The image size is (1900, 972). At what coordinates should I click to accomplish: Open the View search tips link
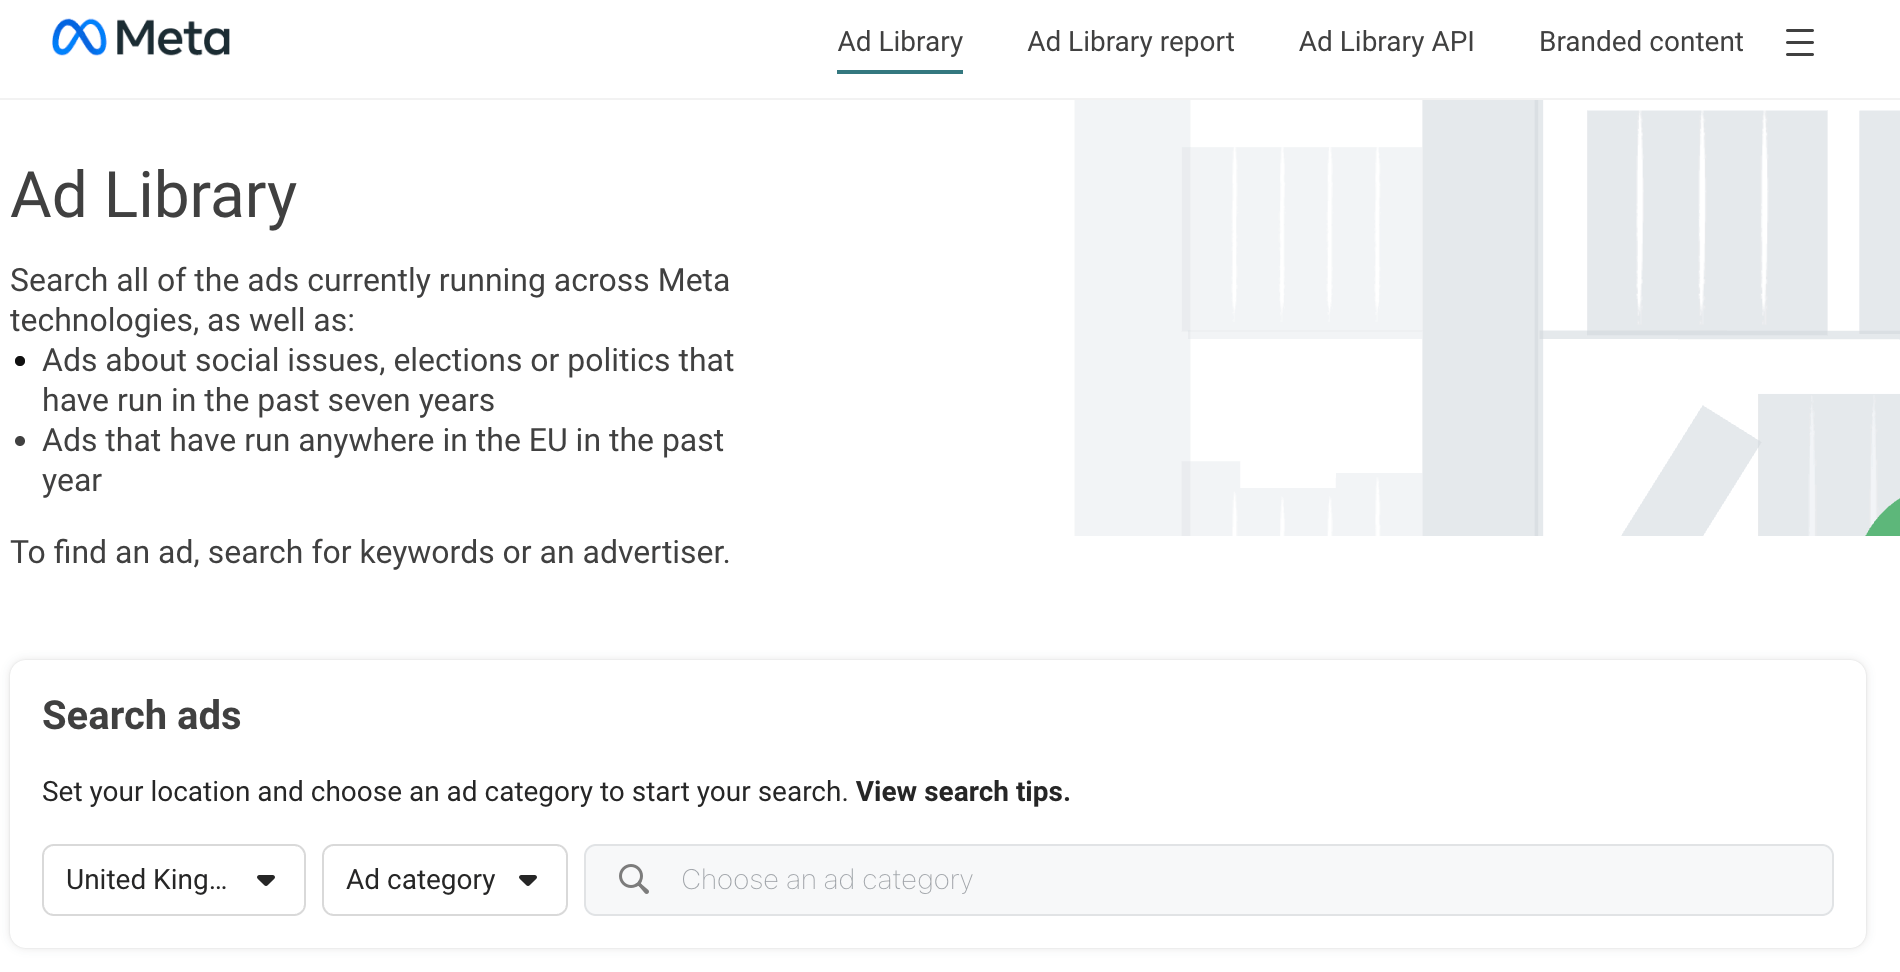coord(961,791)
